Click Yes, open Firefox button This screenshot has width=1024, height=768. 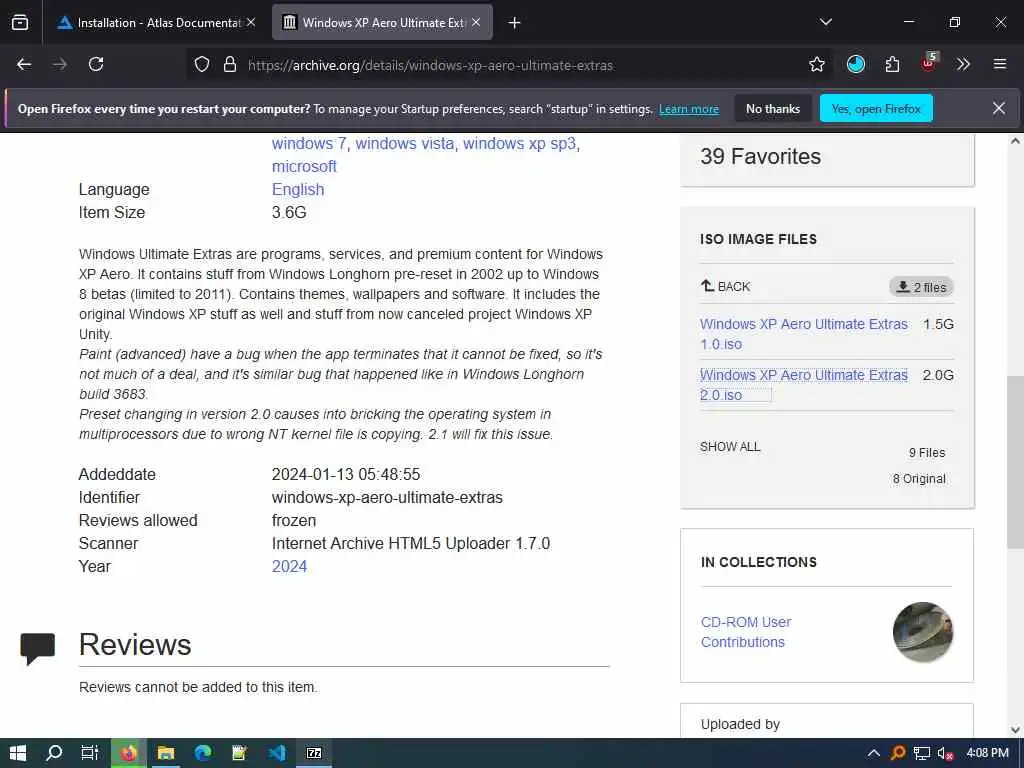tap(876, 108)
